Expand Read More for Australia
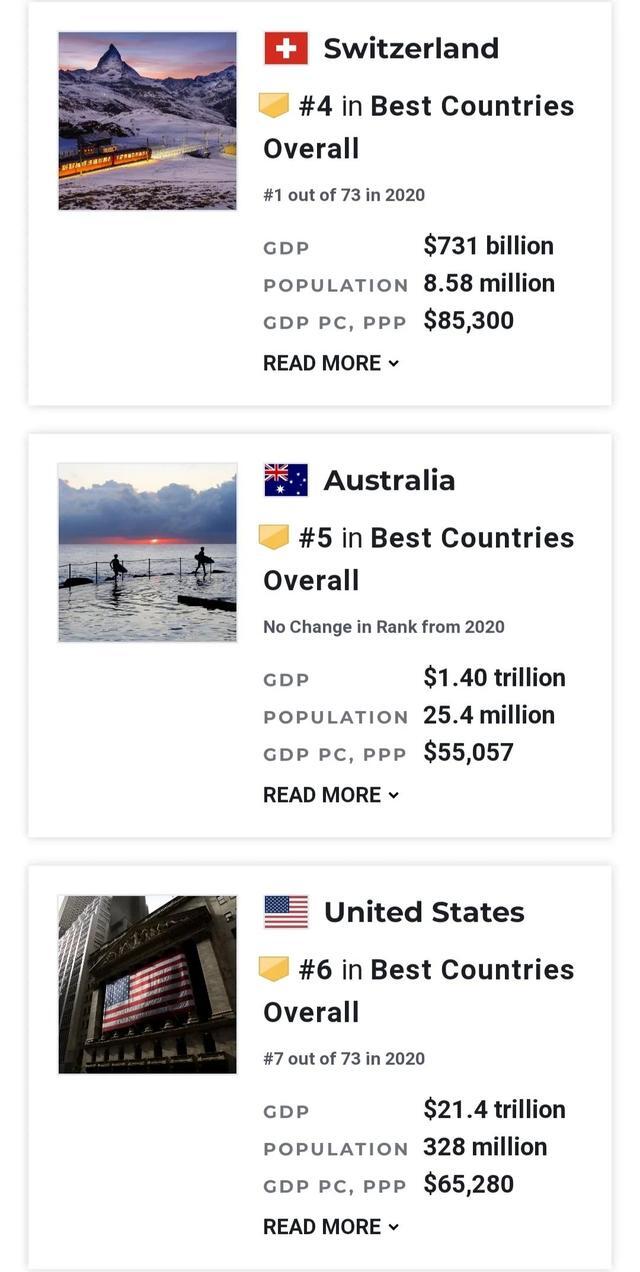This screenshot has height=1272, width=640. [x=330, y=795]
